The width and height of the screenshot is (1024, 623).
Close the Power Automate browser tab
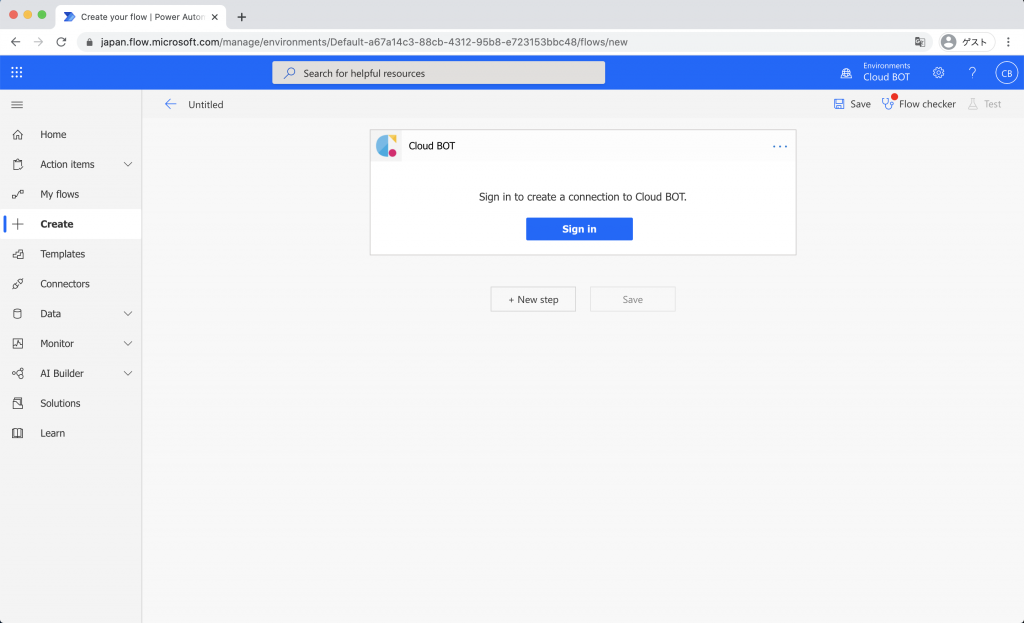point(215,17)
